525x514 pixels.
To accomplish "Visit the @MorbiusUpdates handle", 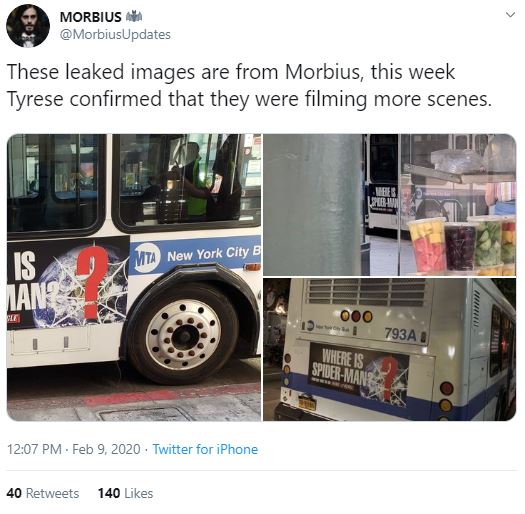I will click(x=115, y=34).
